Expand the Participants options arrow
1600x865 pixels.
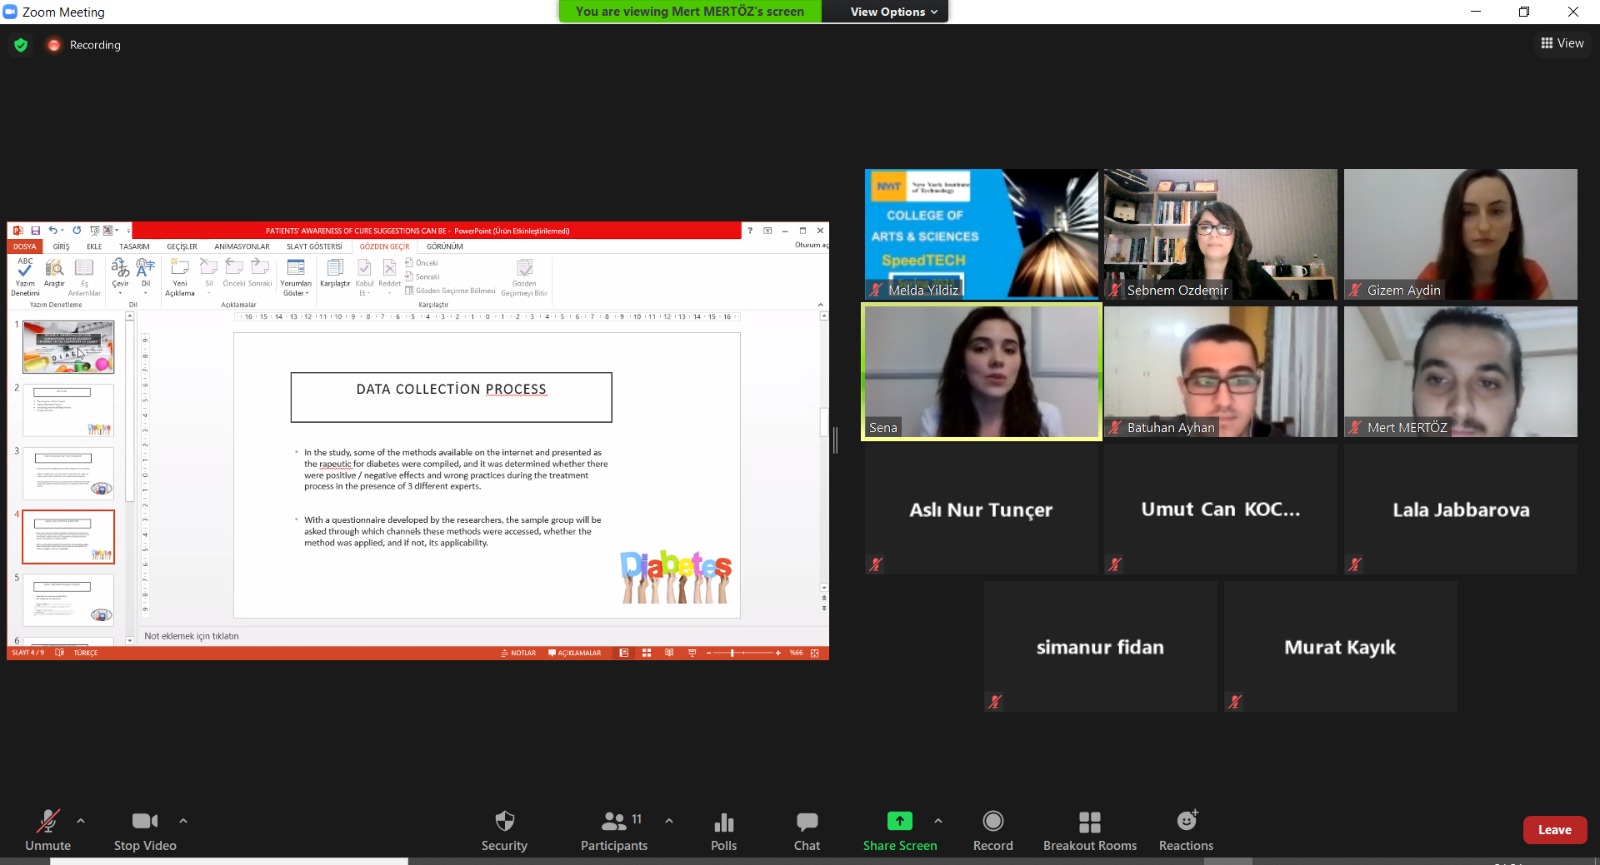coord(669,821)
